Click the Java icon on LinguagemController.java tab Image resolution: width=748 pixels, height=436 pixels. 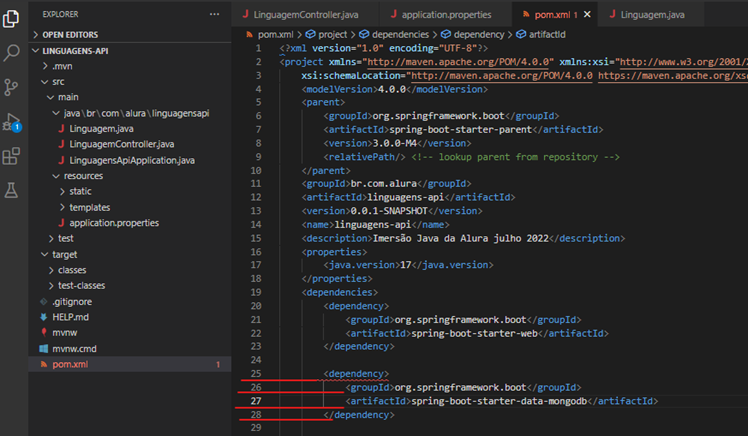pyautogui.click(x=245, y=14)
